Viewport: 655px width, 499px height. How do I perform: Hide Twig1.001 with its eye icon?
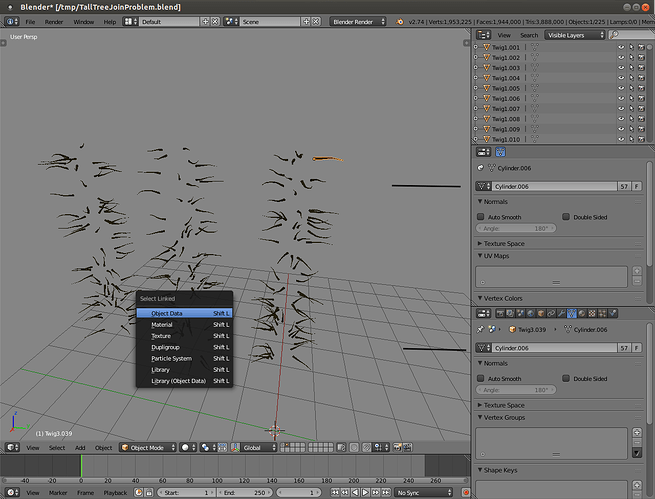pyautogui.click(x=621, y=47)
